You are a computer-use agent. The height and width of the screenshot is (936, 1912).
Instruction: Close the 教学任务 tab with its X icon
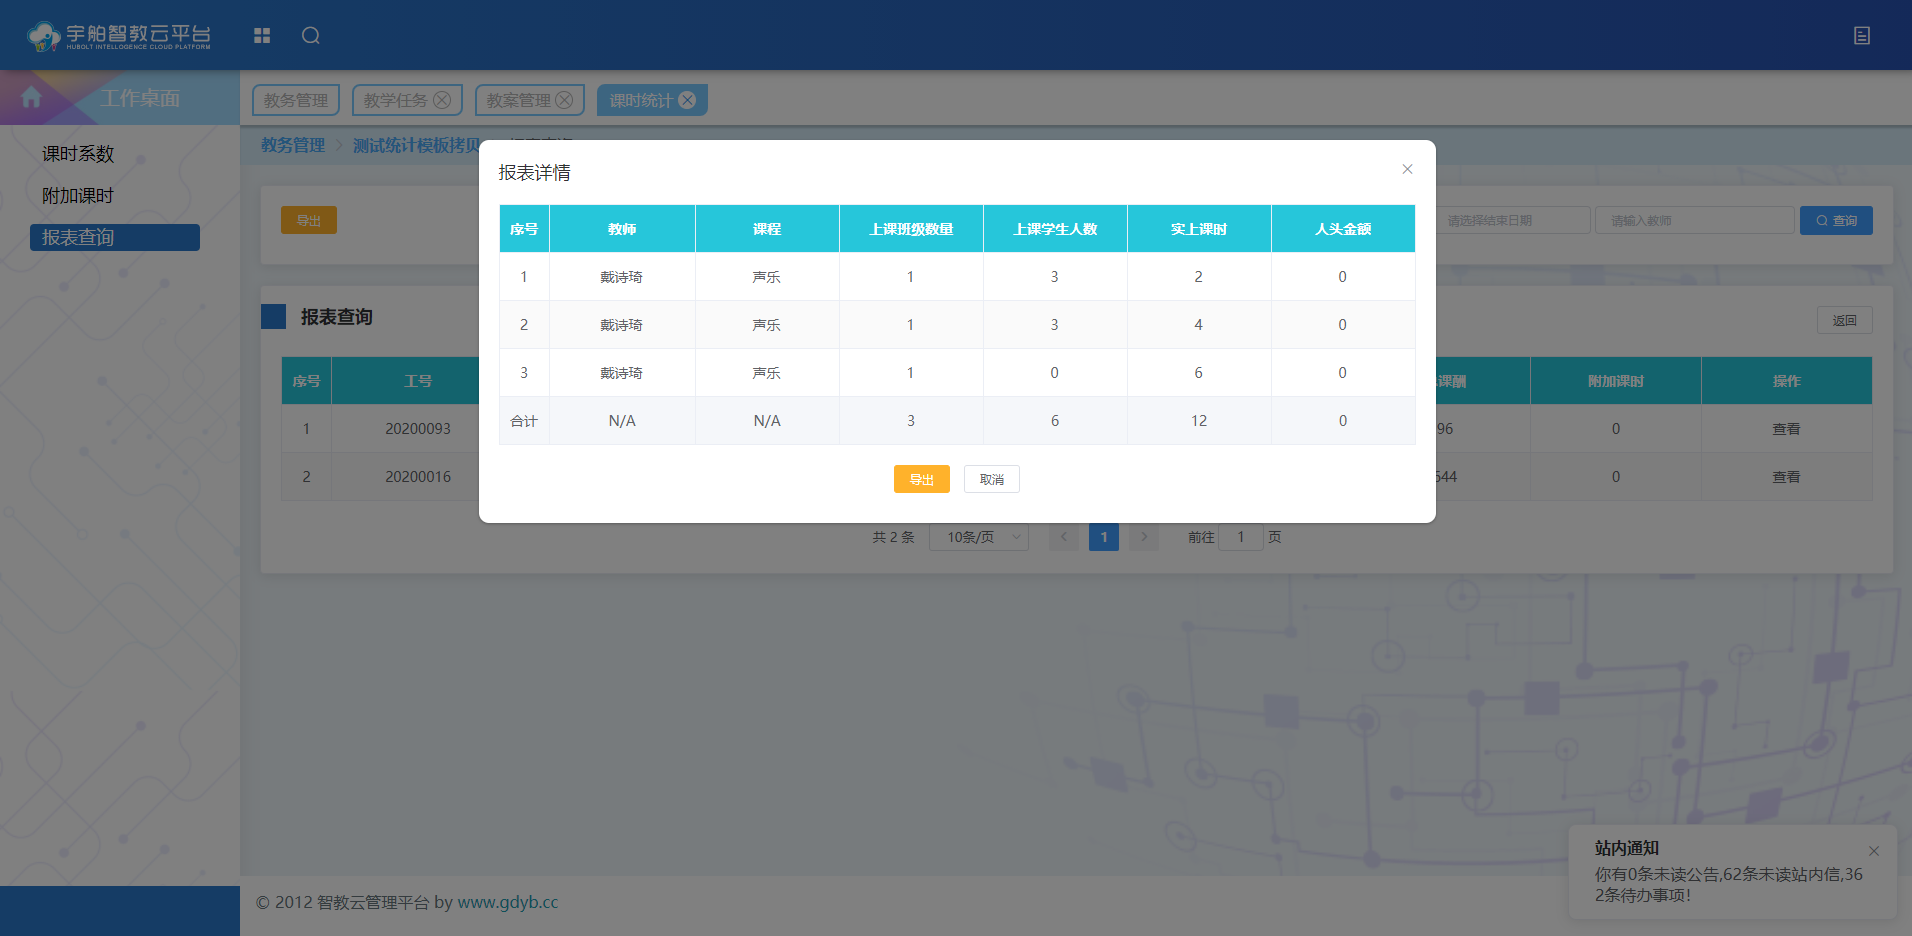point(441,100)
